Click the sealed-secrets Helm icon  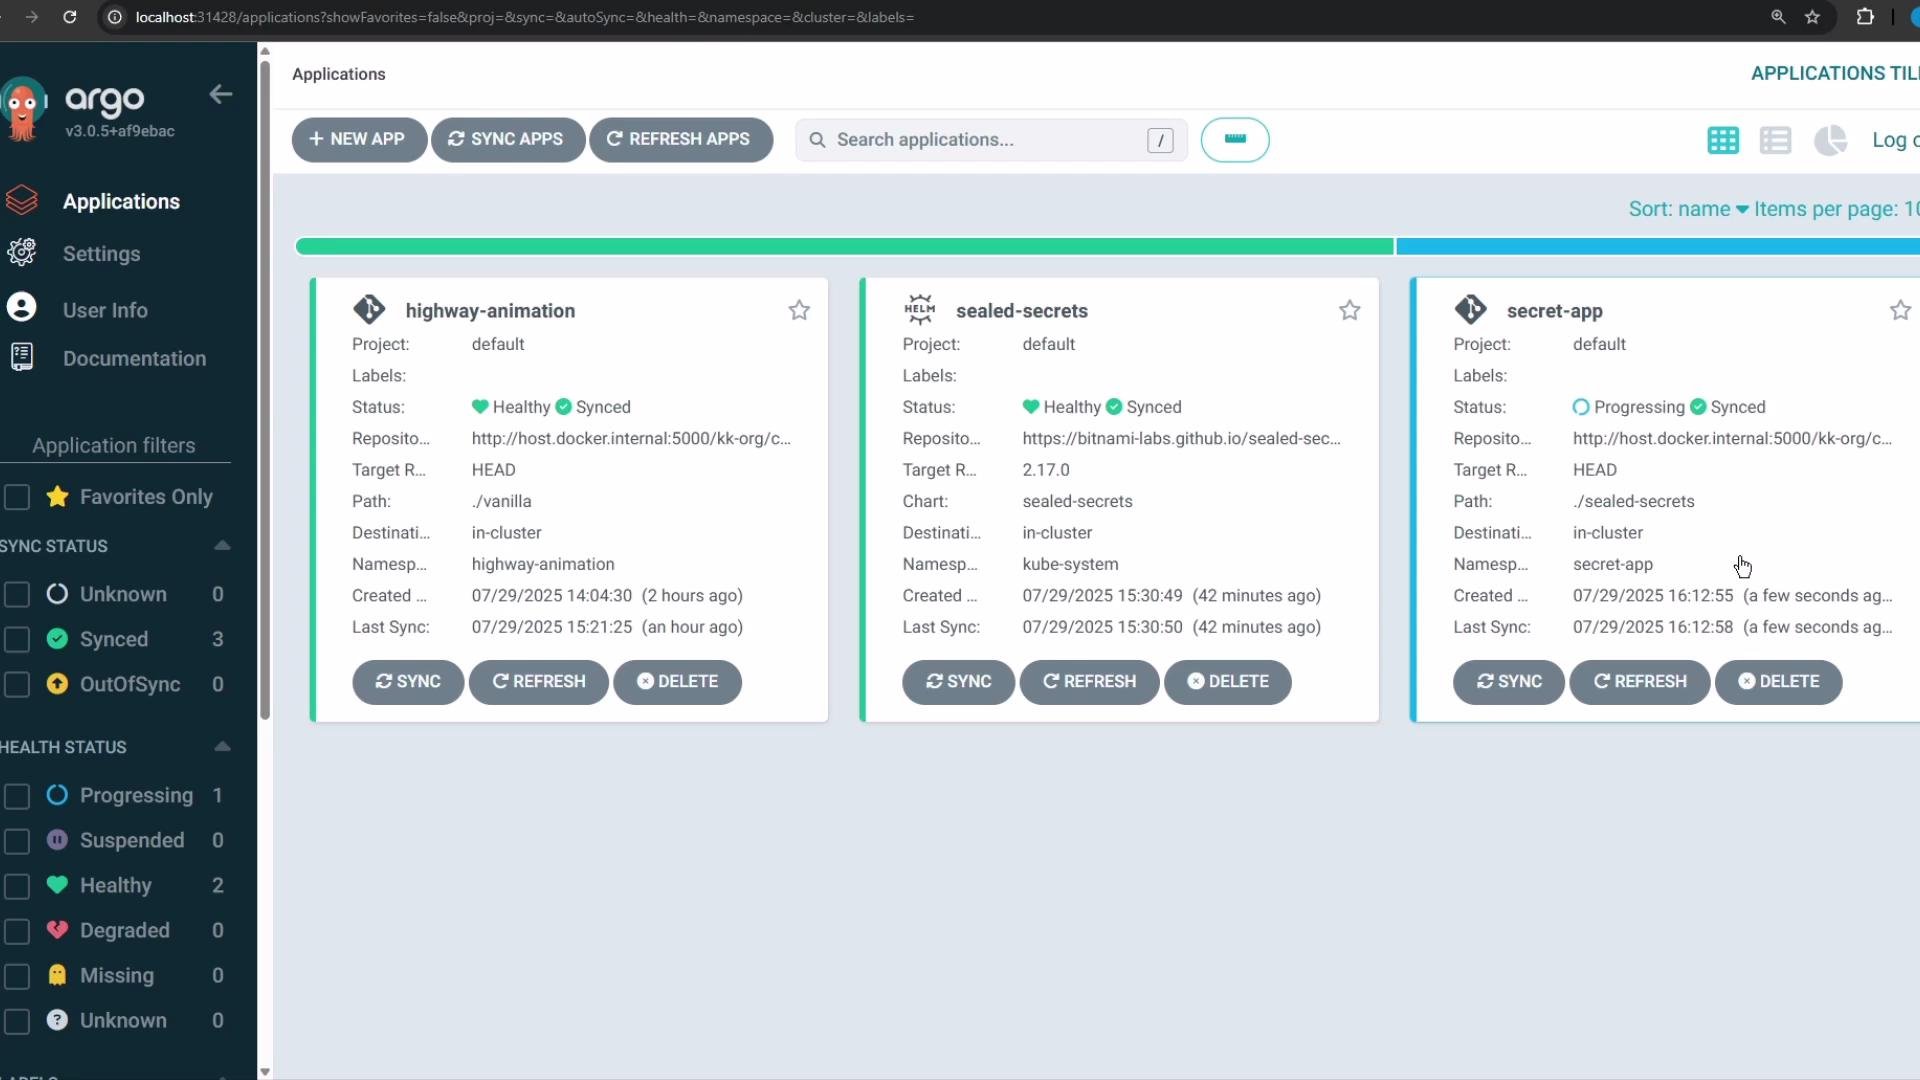pos(919,309)
